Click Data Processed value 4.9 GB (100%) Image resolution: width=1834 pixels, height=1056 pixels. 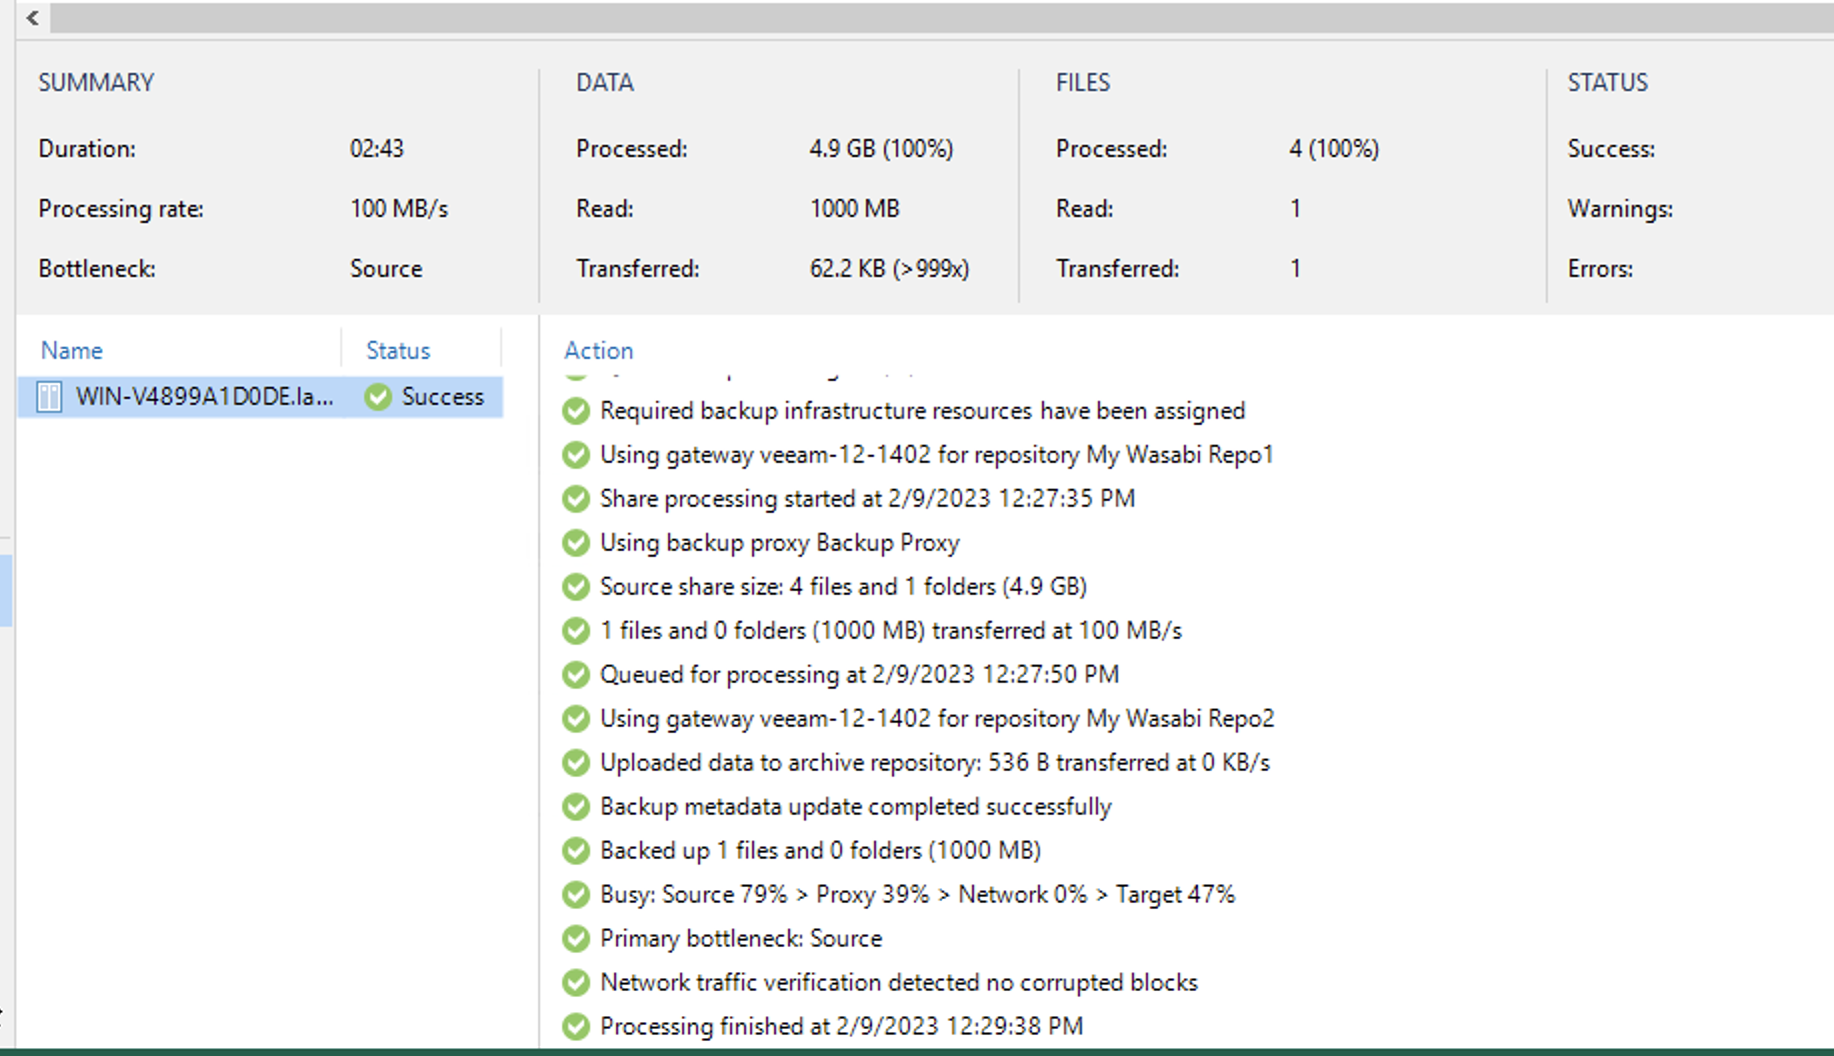(x=881, y=149)
